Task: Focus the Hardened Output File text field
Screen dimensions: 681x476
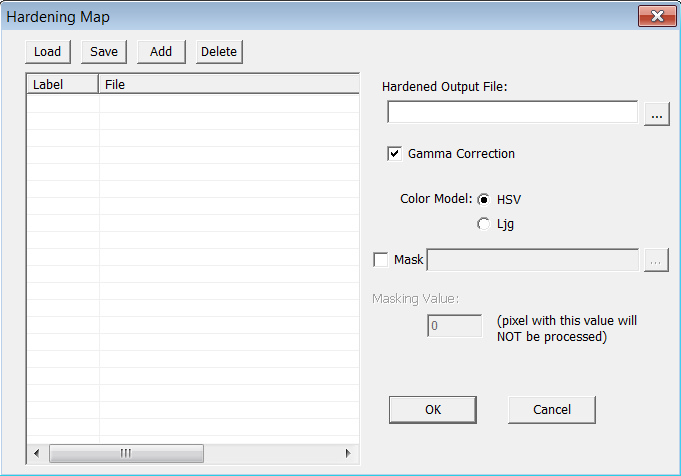Action: (512, 113)
